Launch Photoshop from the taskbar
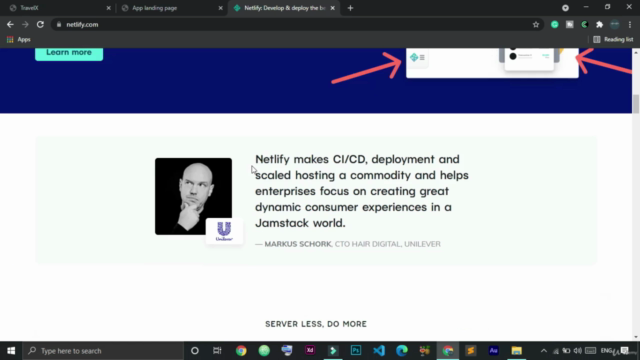 click(x=356, y=351)
